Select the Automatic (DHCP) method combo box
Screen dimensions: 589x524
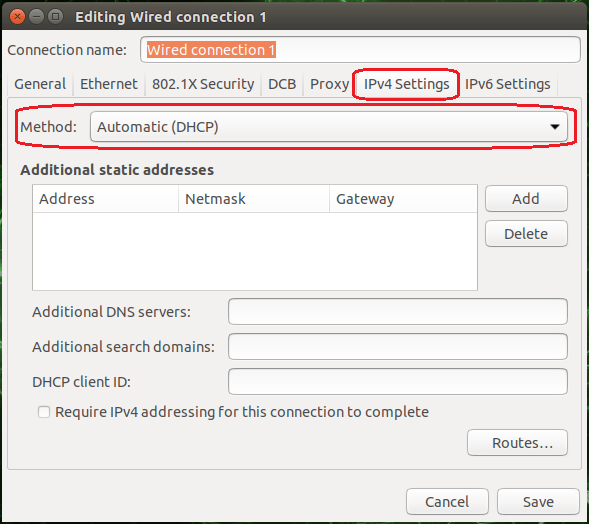[x=329, y=127]
